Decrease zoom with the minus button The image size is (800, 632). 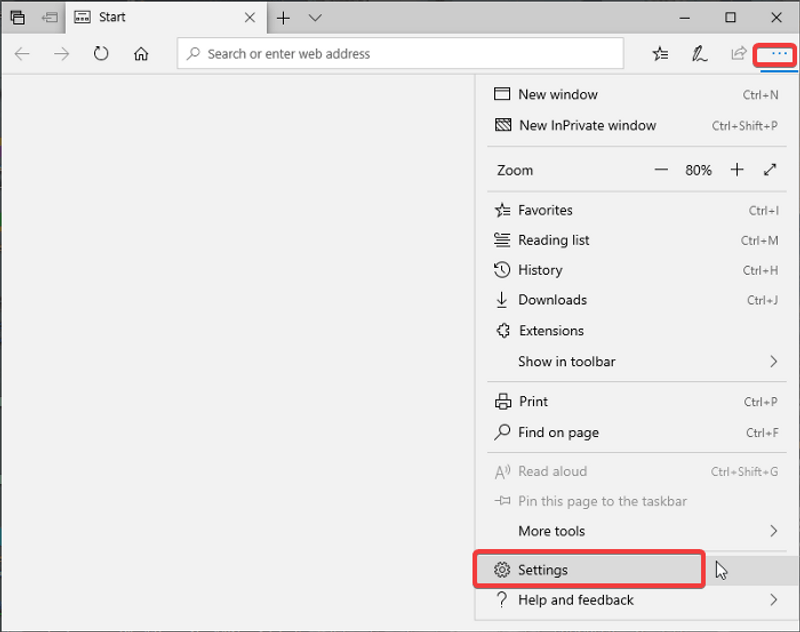[661, 170]
